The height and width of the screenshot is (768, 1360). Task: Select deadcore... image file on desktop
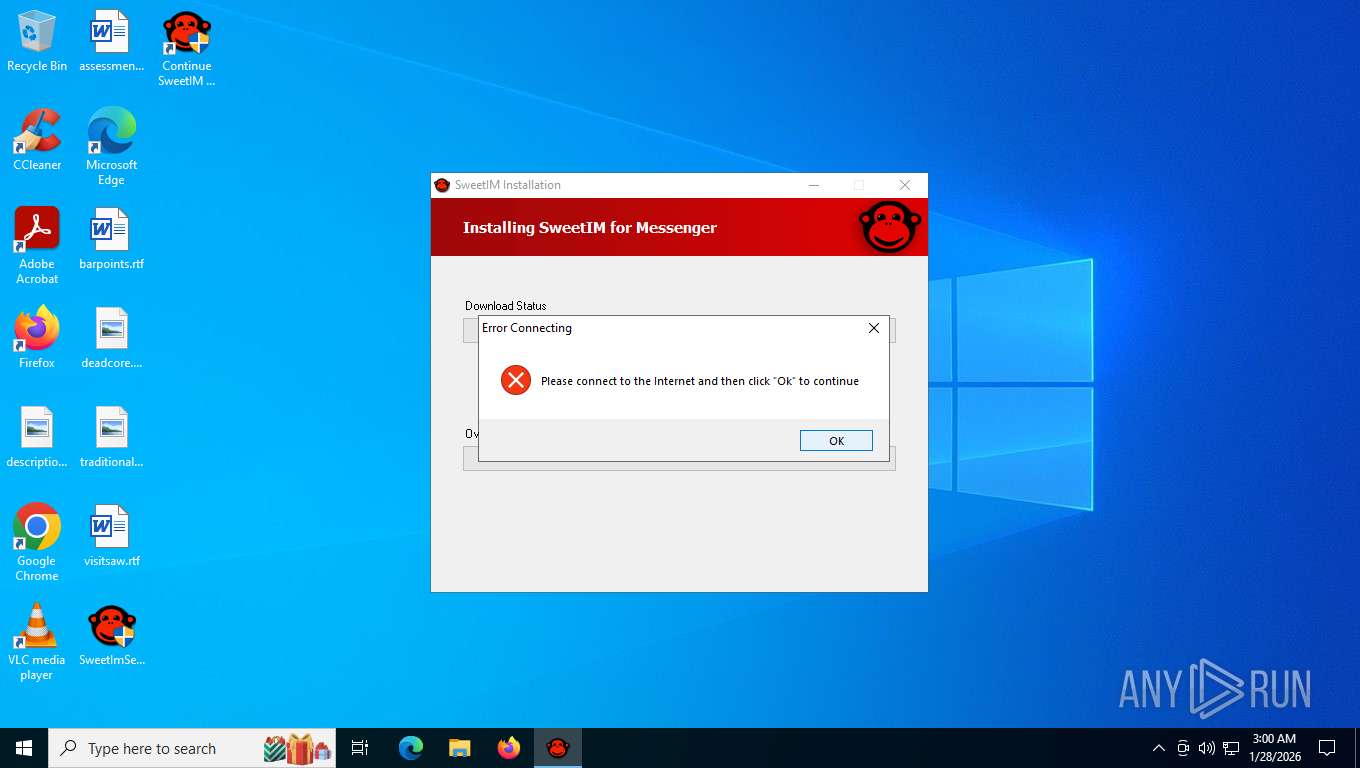pyautogui.click(x=111, y=338)
